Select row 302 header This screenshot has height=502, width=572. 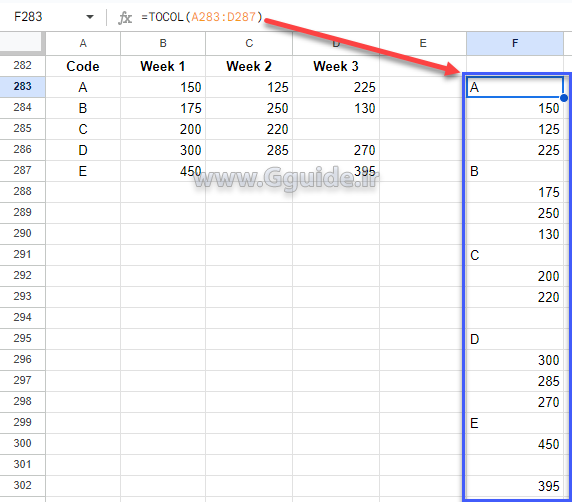(x=22, y=486)
